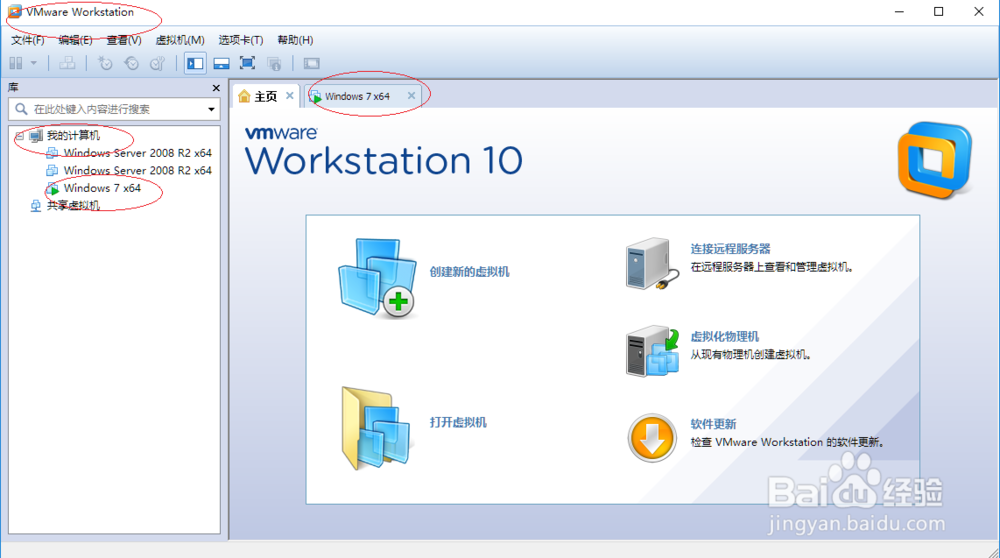
Task: Close the Windows 7 x64 tab
Action: 411,96
